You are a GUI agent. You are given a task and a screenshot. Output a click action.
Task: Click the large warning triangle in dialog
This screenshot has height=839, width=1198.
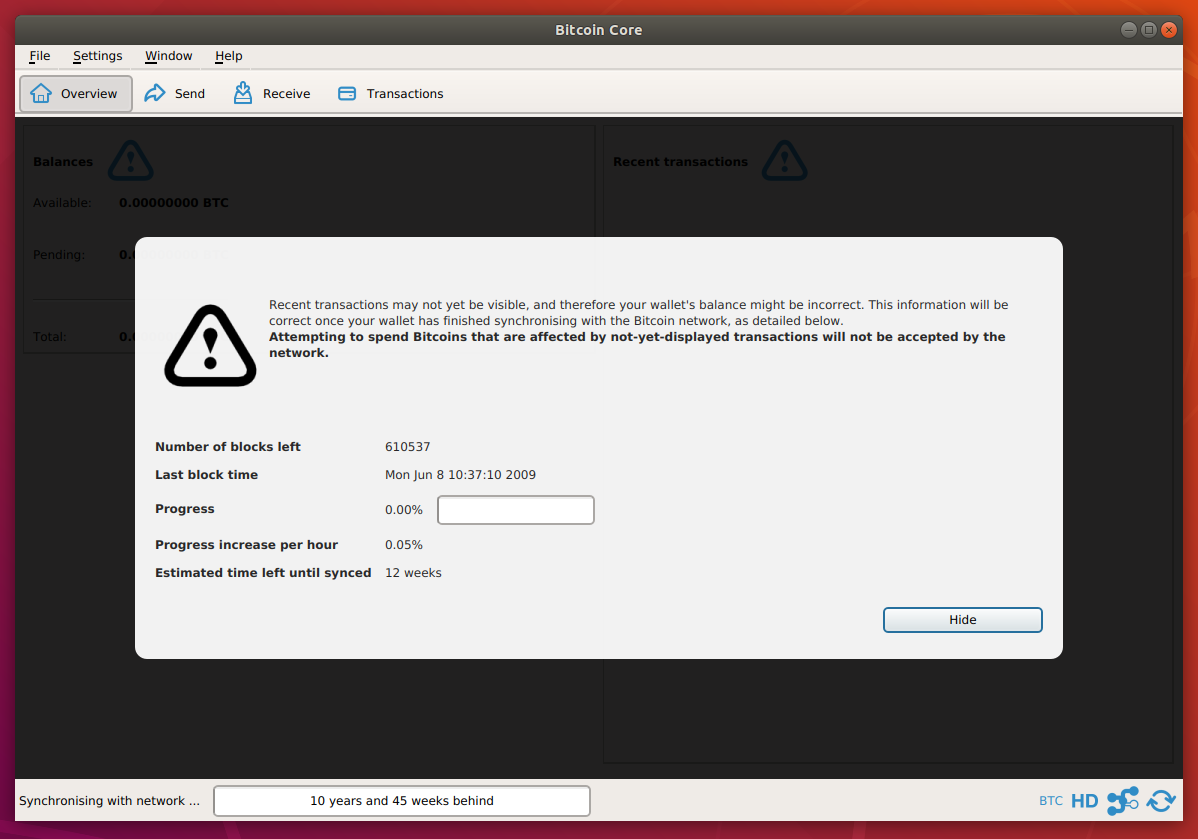click(210, 346)
